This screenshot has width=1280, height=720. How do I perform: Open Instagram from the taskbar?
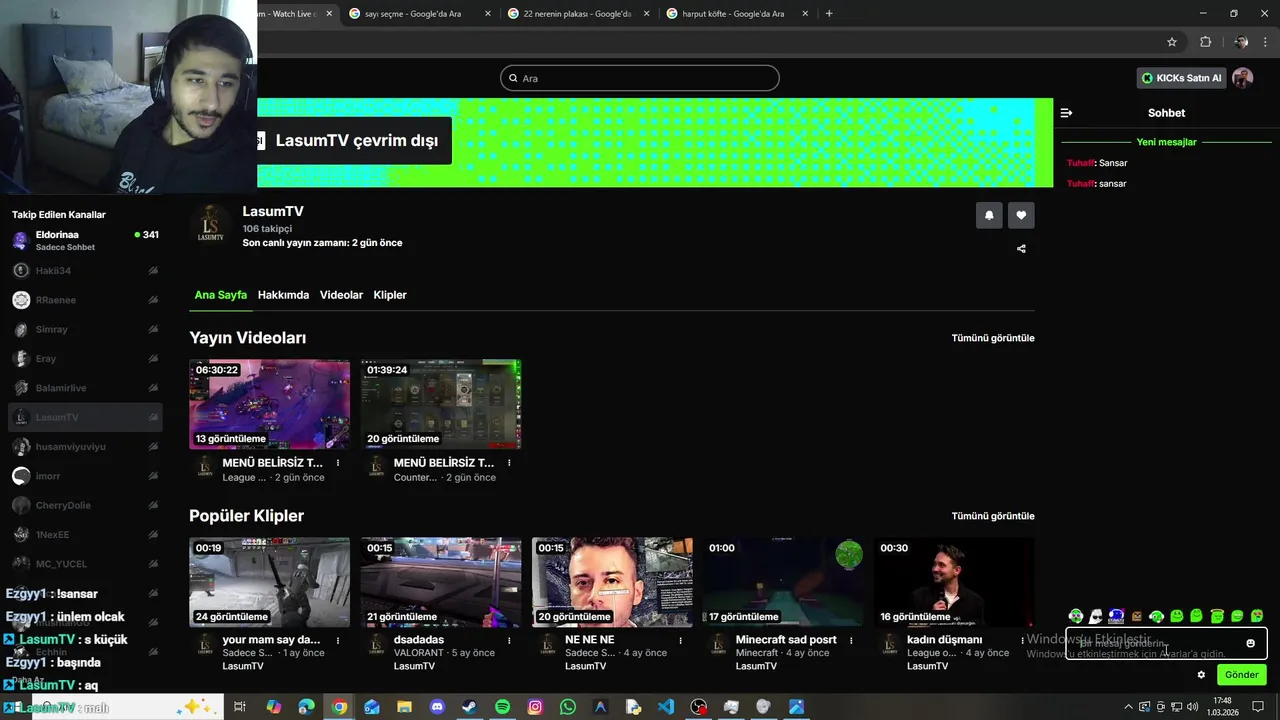pos(535,707)
